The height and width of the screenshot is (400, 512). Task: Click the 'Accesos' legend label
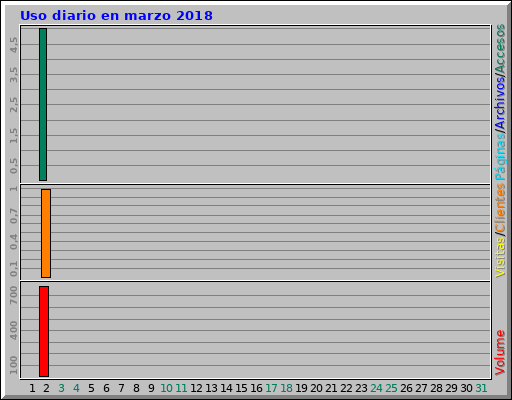[500, 49]
